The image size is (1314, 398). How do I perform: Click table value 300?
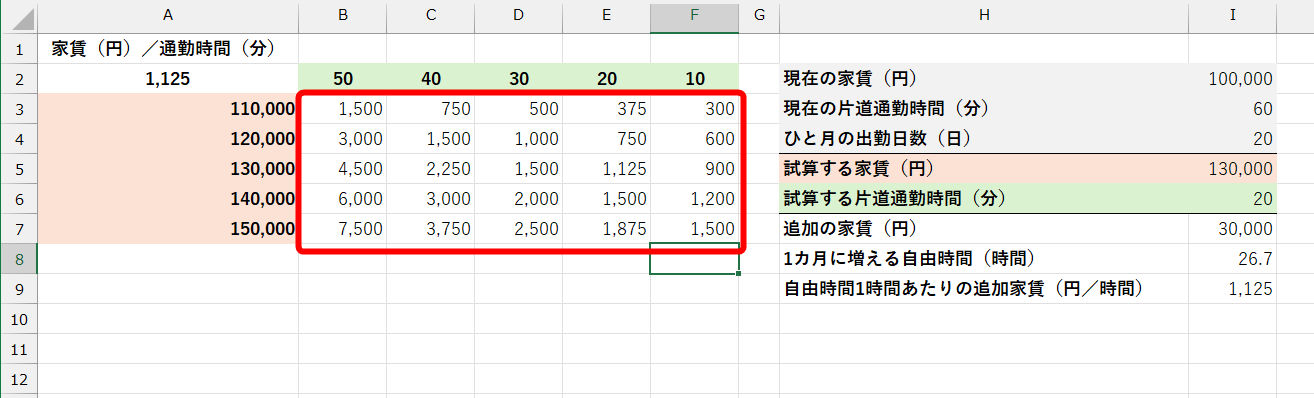(x=694, y=108)
